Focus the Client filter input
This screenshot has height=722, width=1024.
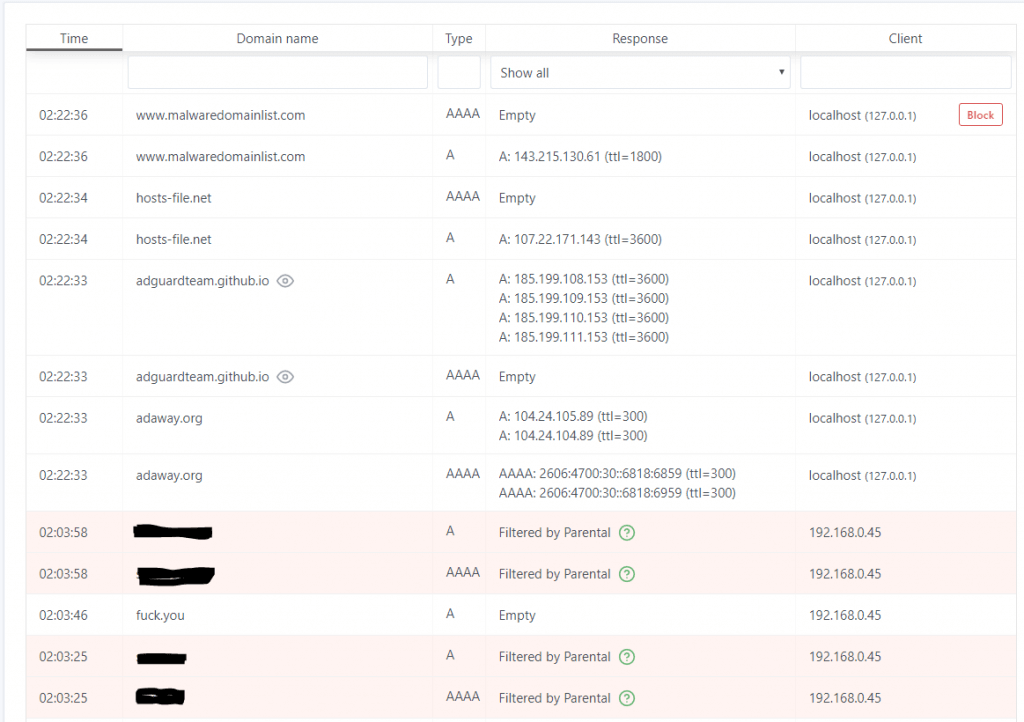[x=905, y=72]
